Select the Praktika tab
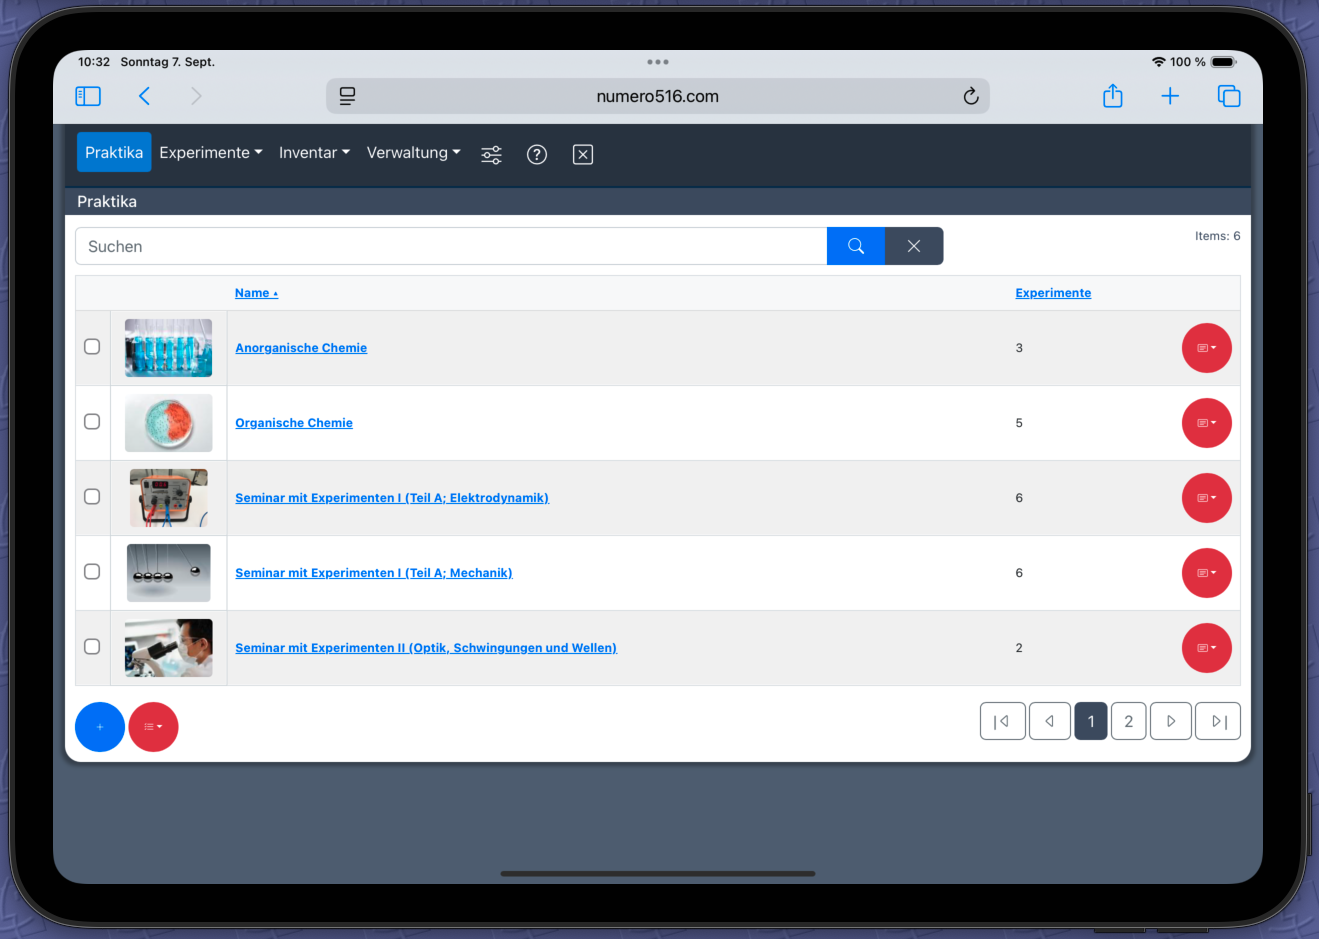This screenshot has height=939, width=1319. click(x=114, y=153)
